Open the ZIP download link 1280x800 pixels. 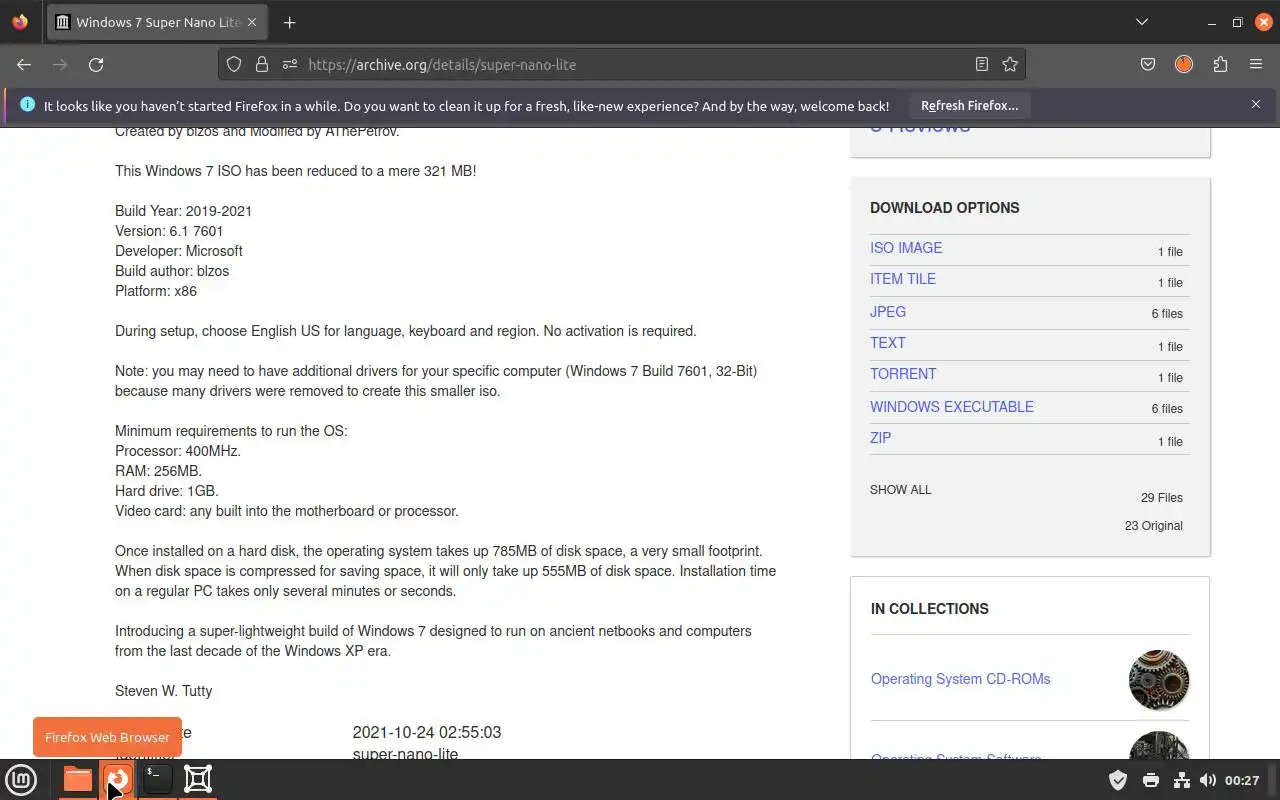(x=880, y=438)
